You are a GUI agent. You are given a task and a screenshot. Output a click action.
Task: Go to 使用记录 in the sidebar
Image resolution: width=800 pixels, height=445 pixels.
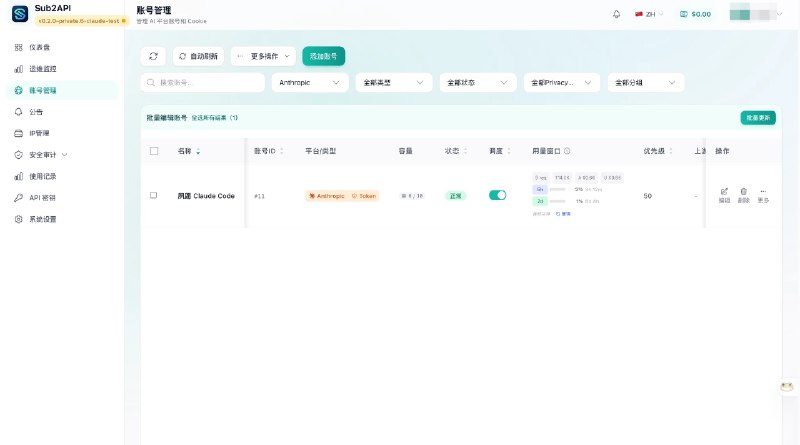(62, 176)
